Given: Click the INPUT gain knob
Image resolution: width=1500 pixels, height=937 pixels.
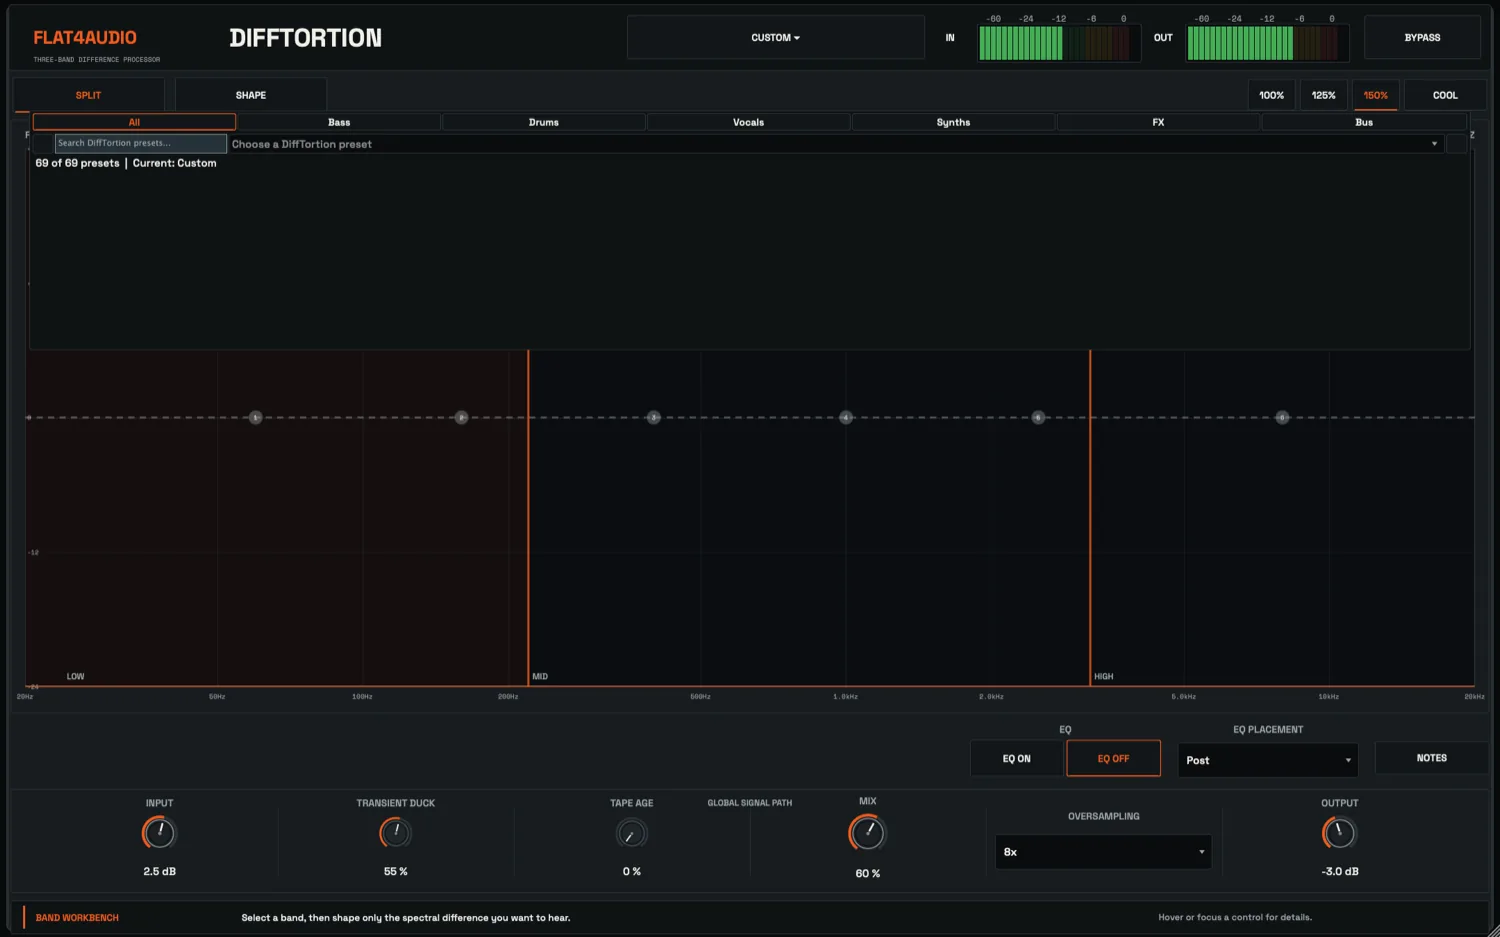Looking at the screenshot, I should (159, 832).
